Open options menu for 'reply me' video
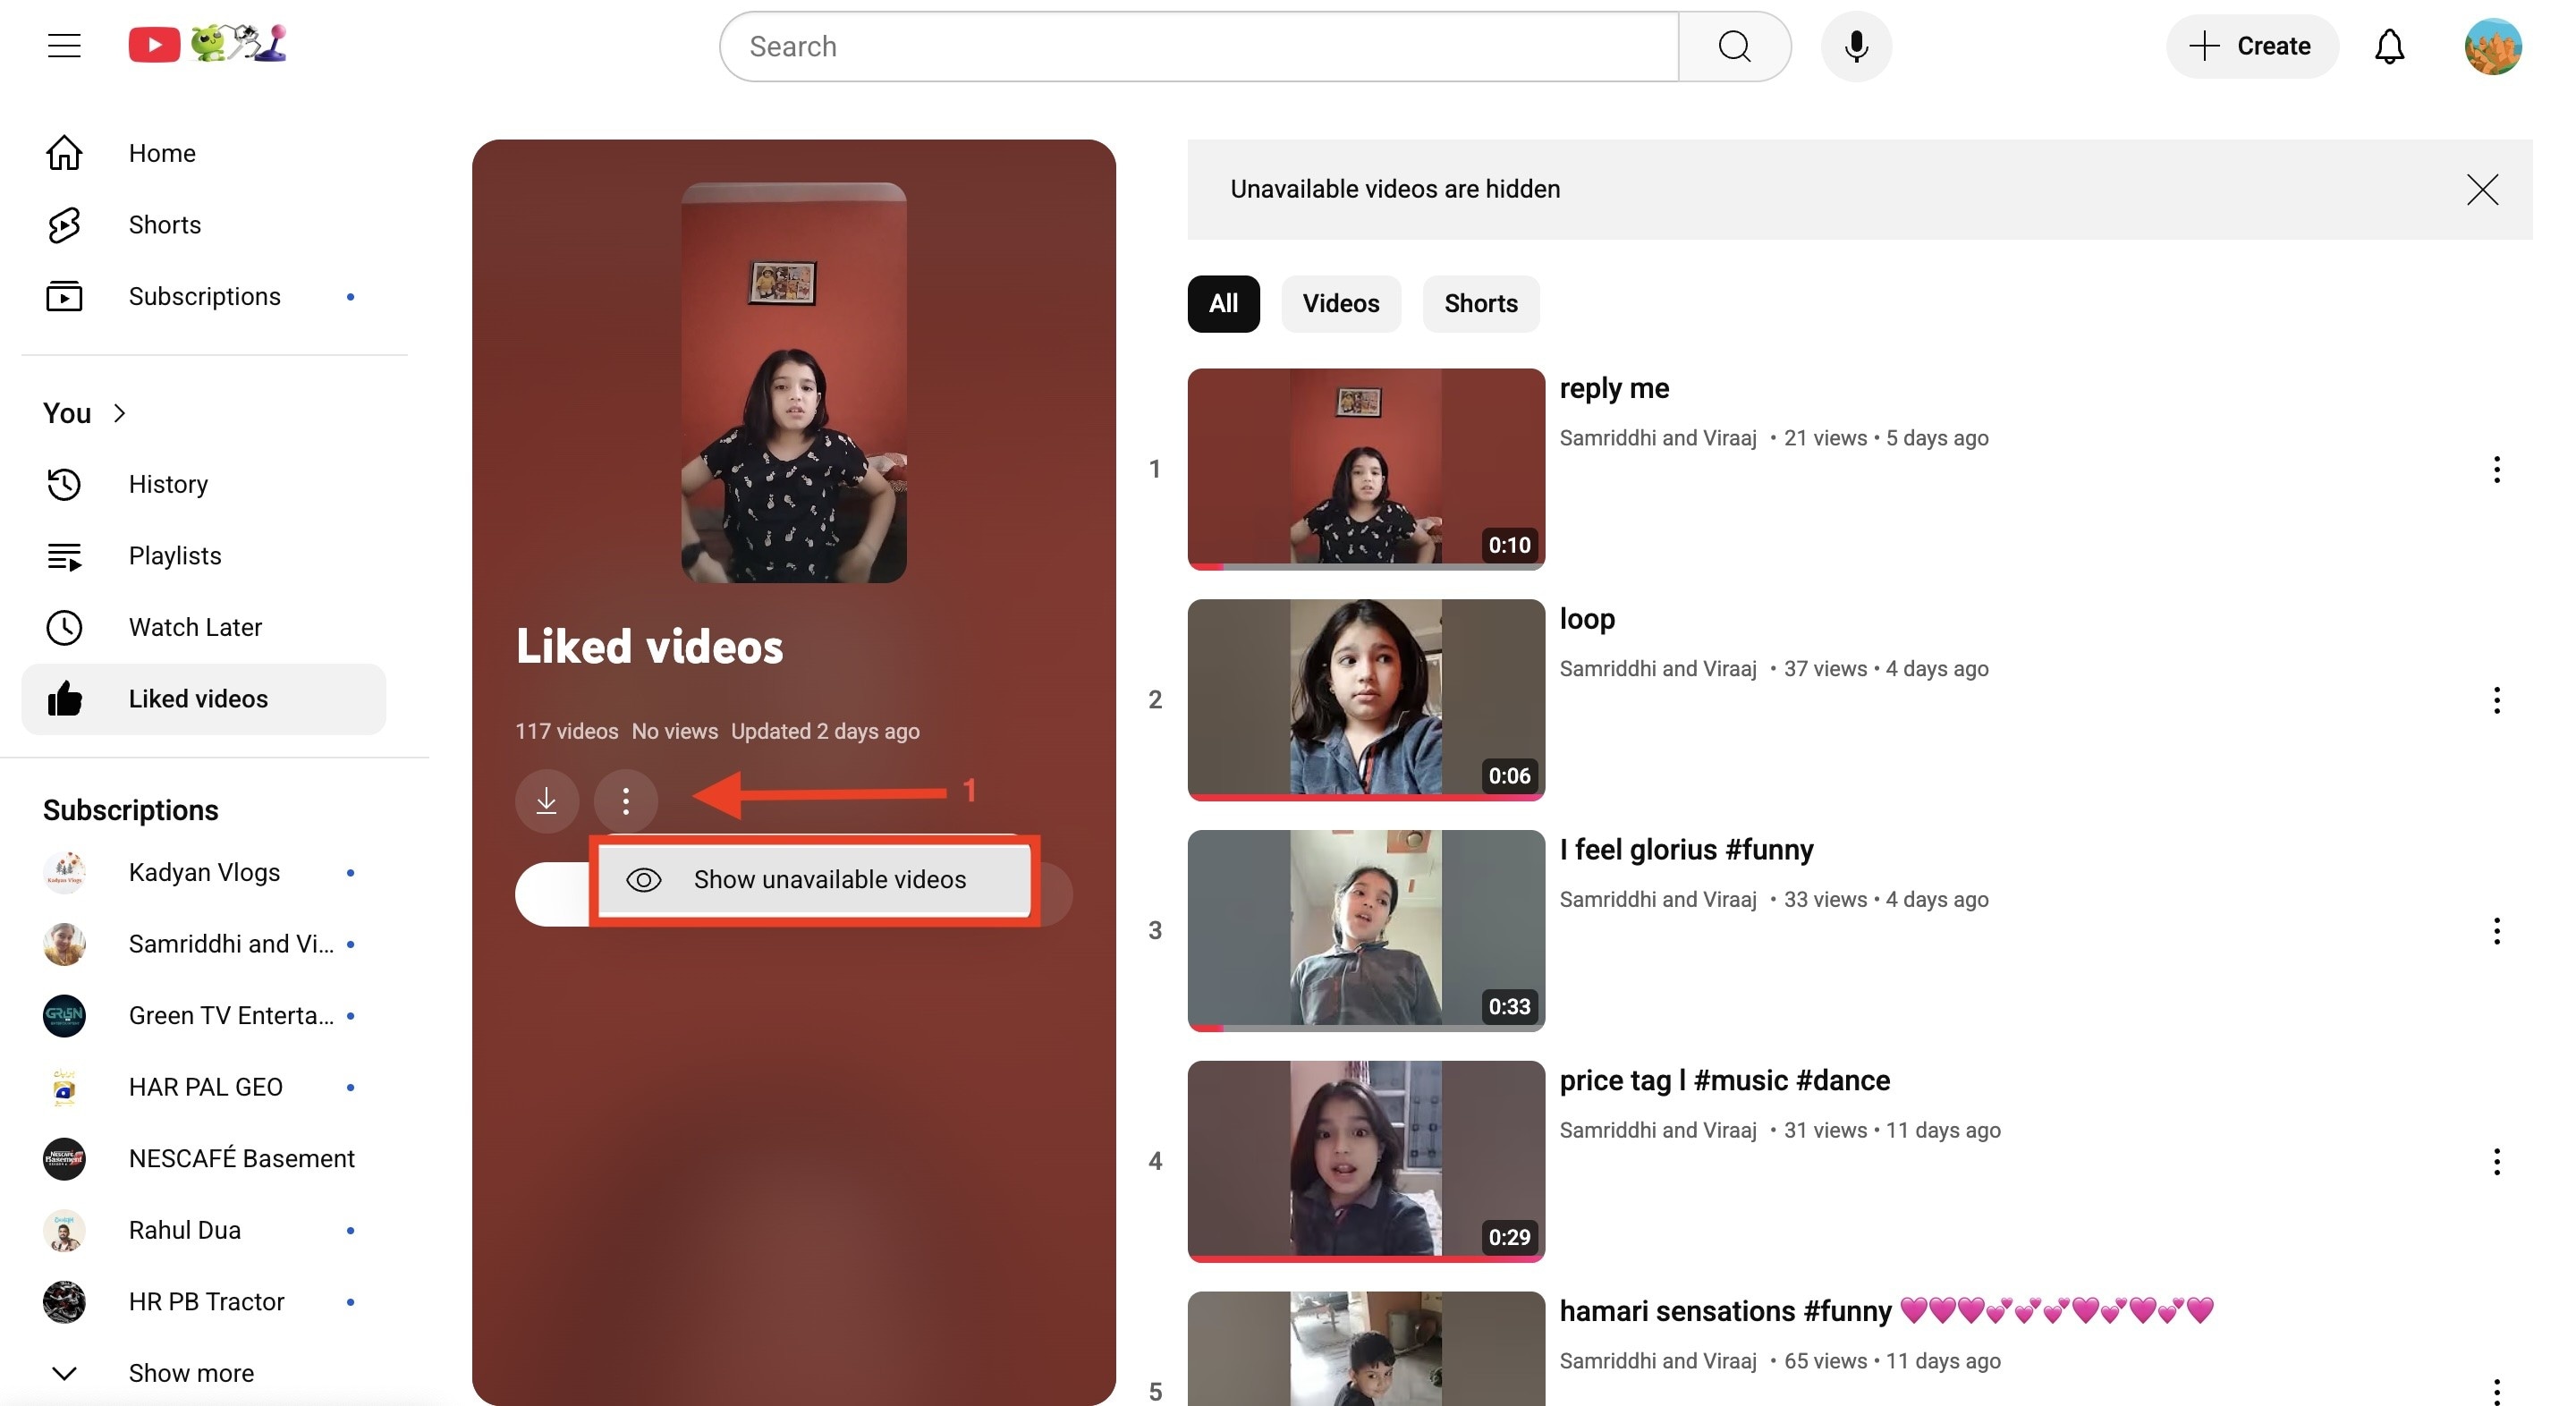 click(2497, 469)
